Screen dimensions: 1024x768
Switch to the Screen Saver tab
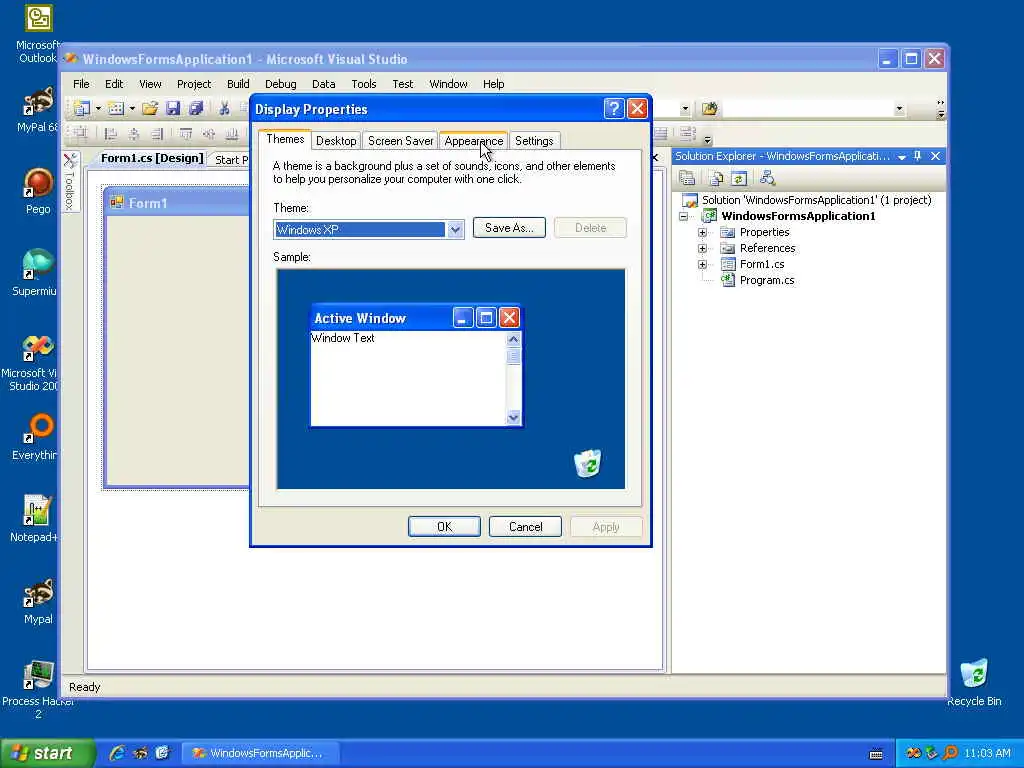coord(400,140)
